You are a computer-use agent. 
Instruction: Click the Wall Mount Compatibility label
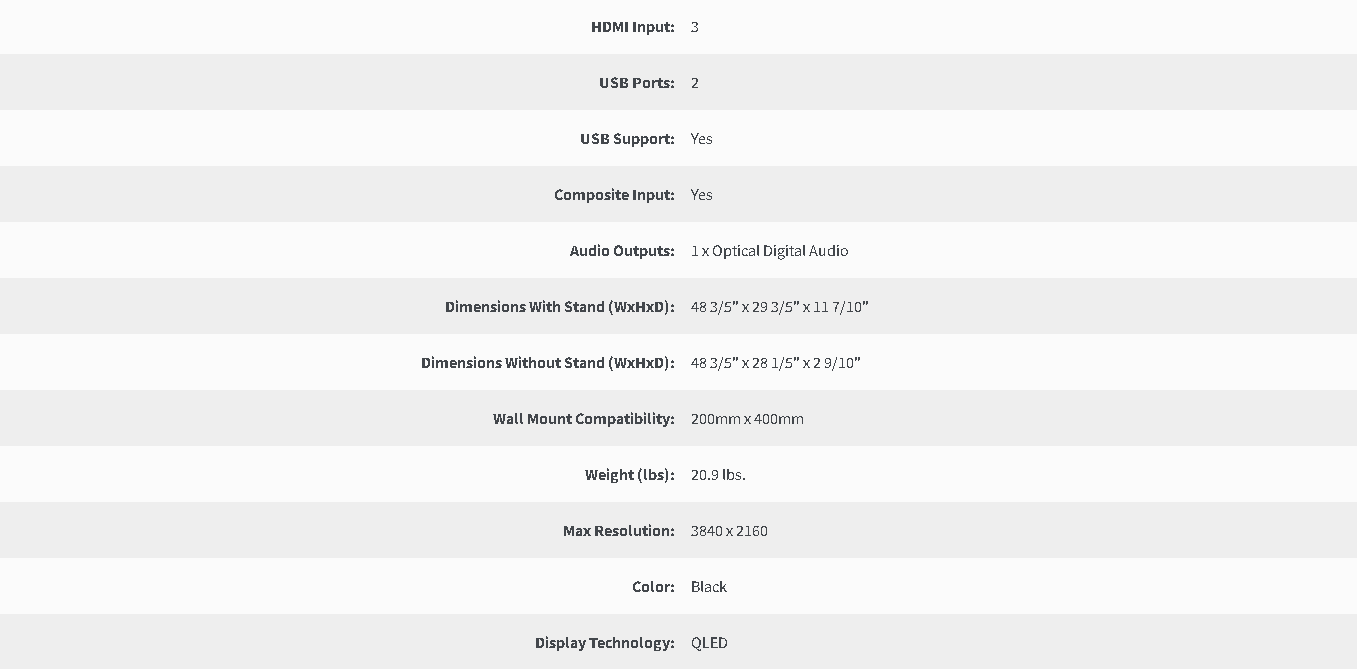coord(584,419)
